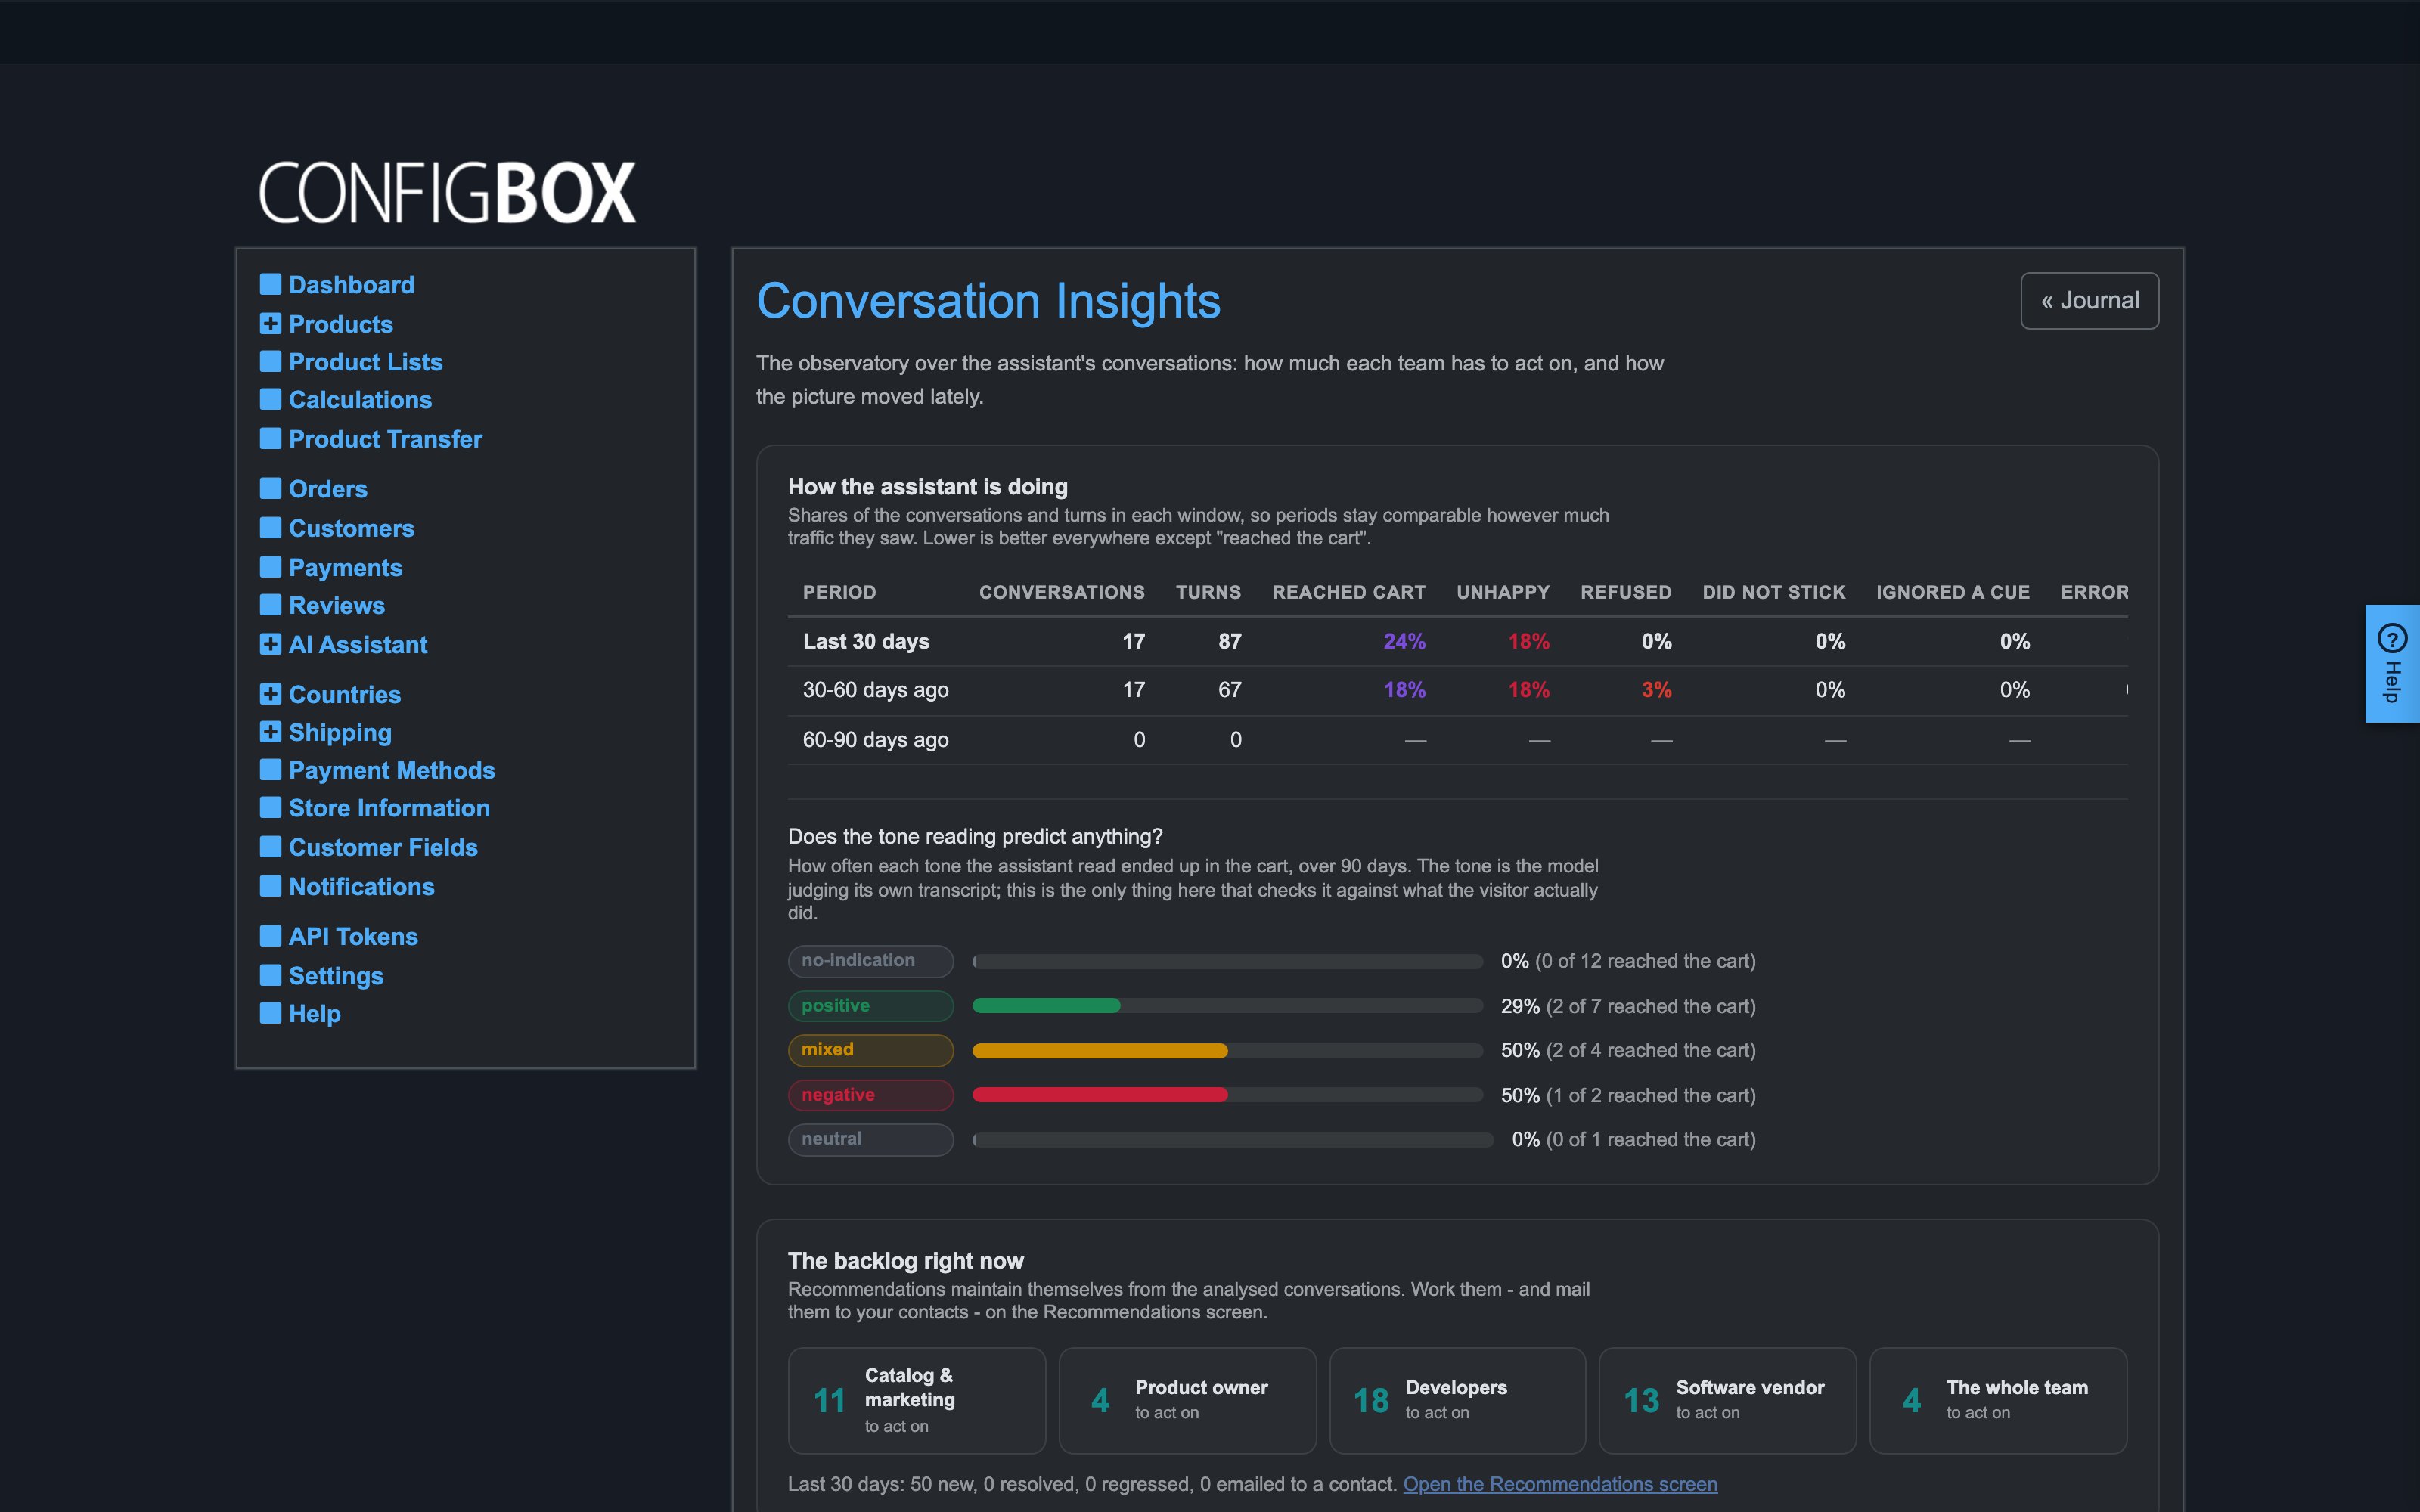
Task: Click the square icon beside Product Lists
Action: [270, 362]
